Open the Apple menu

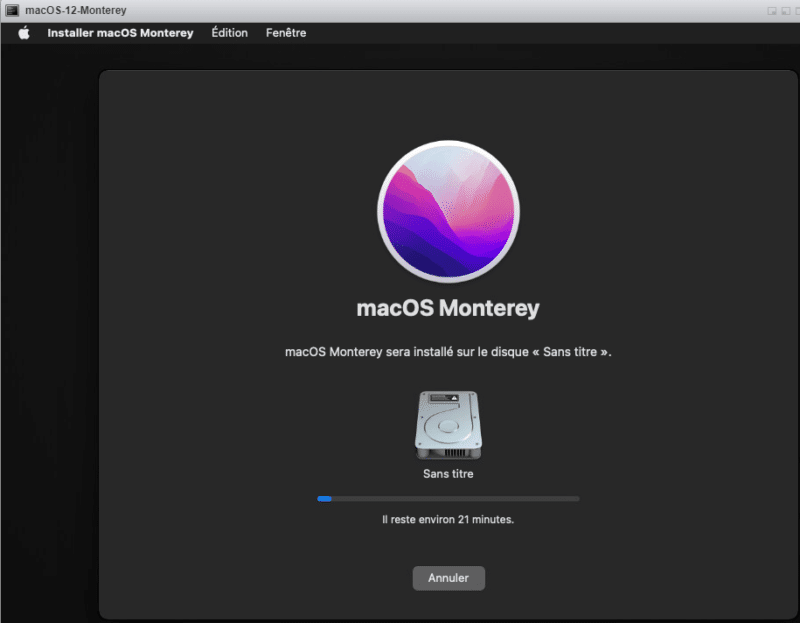pos(23,32)
